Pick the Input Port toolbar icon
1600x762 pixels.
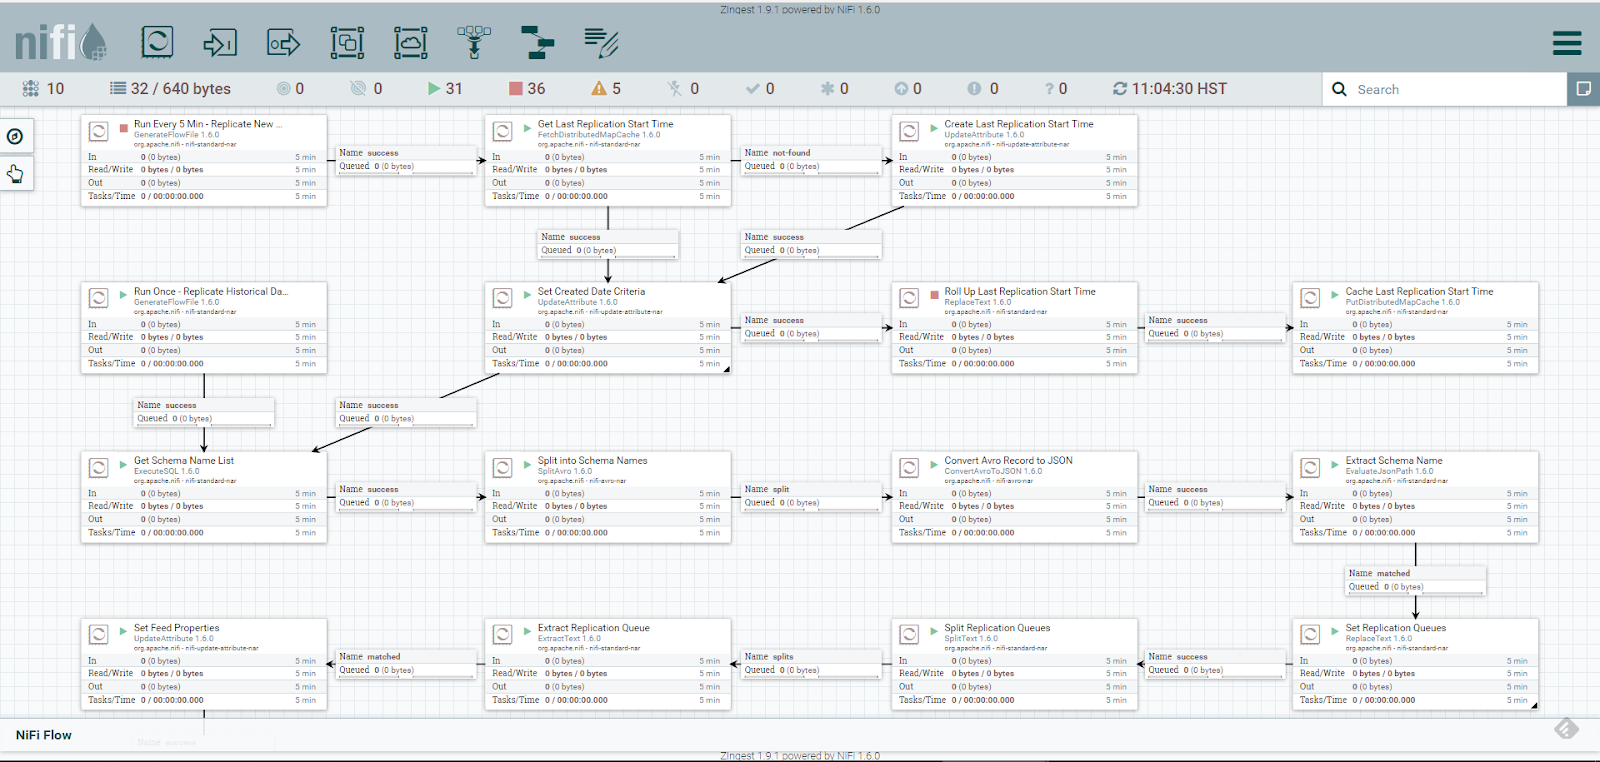220,42
